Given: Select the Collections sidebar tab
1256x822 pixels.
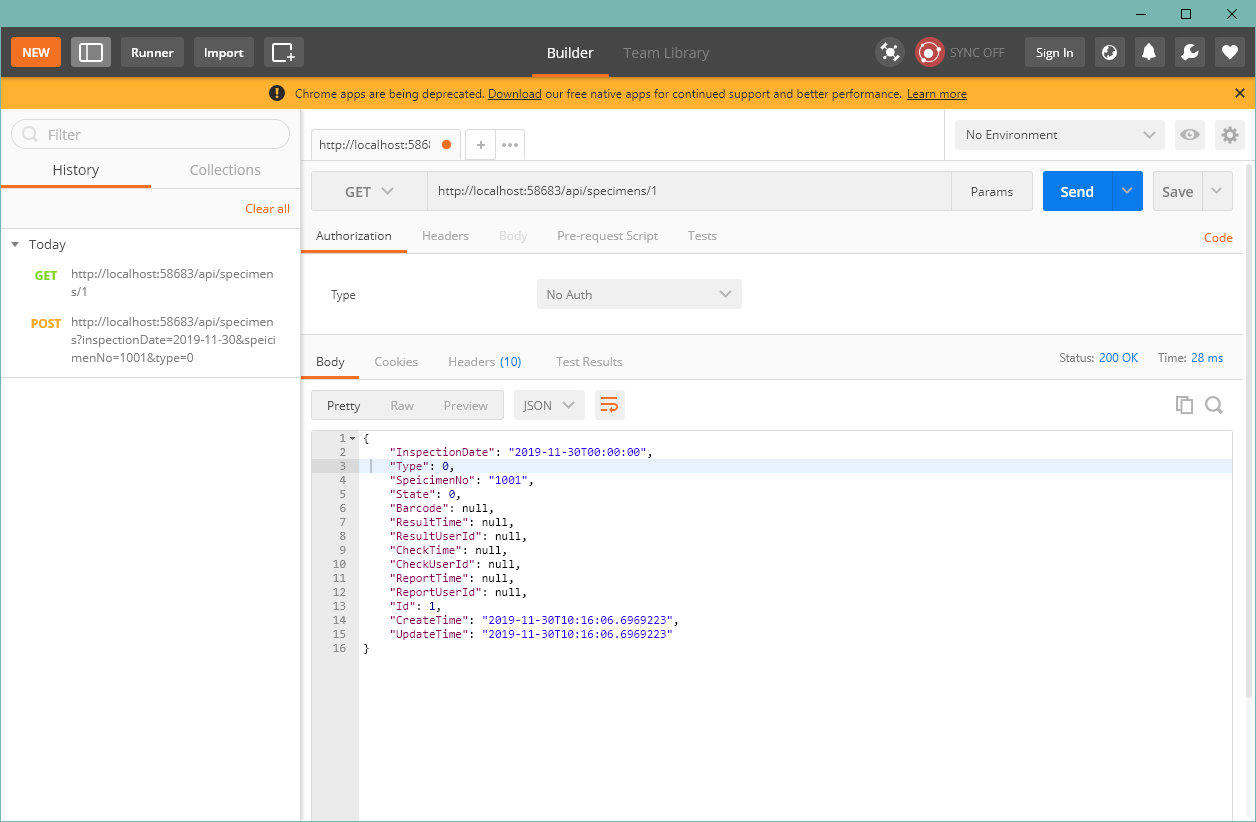Looking at the screenshot, I should click(225, 170).
